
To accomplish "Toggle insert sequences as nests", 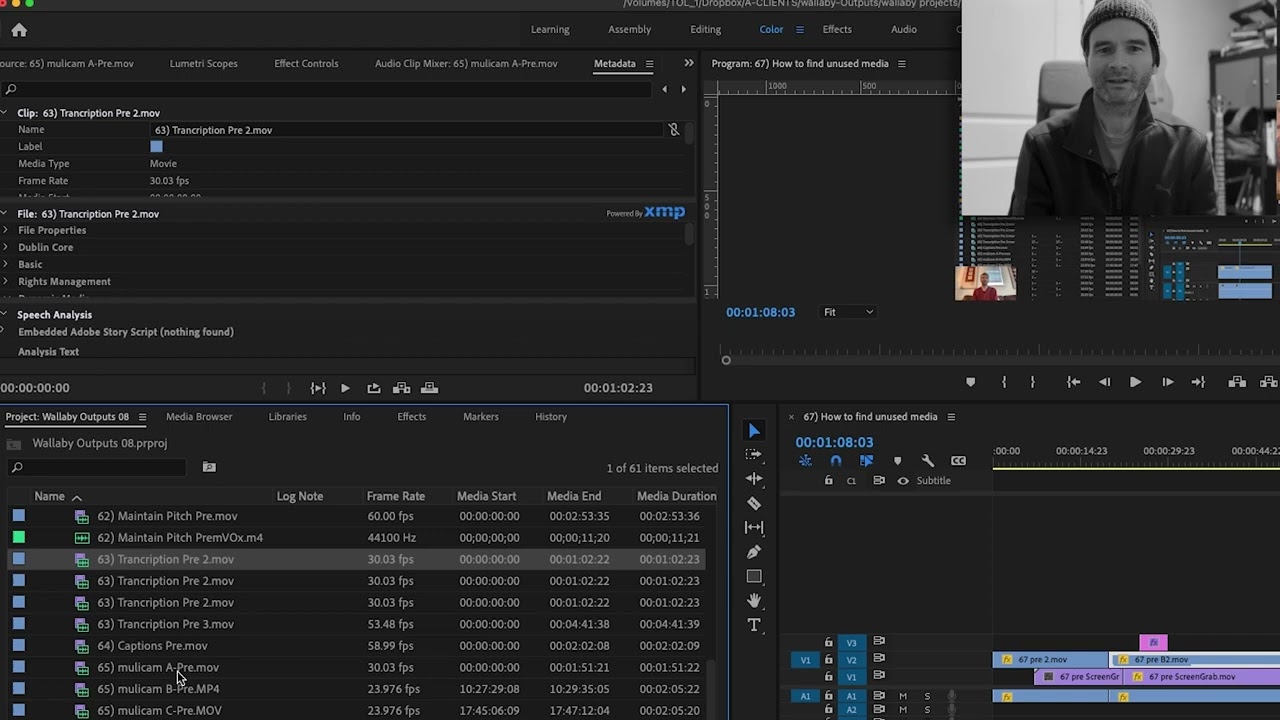I will click(x=805, y=461).
